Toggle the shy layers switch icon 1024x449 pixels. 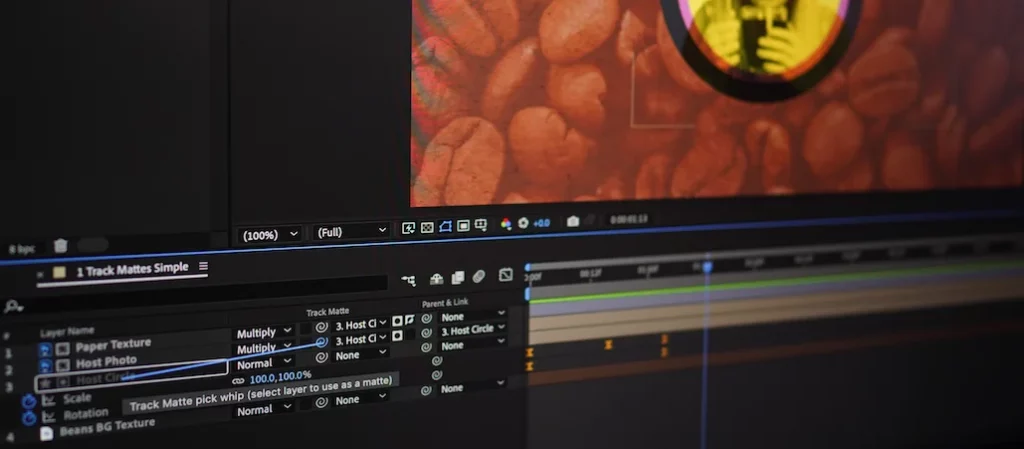point(436,279)
